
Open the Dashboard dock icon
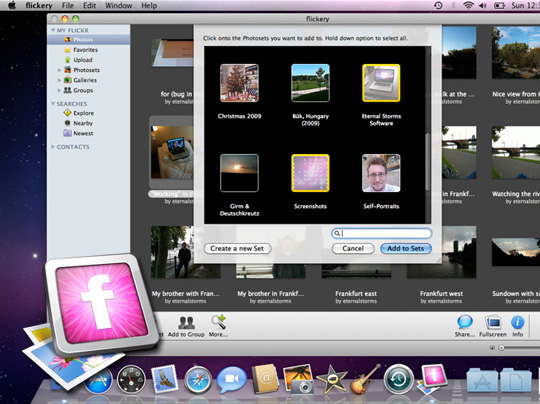[131, 380]
